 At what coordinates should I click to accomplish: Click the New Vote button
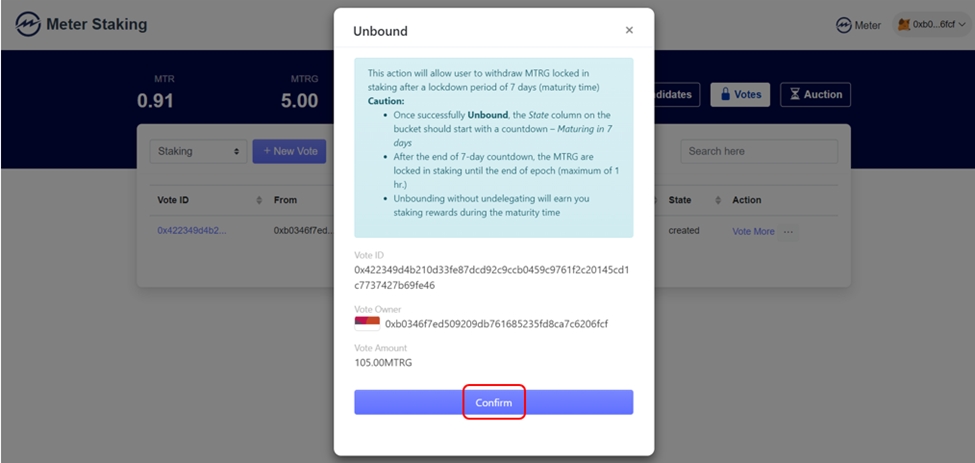[x=290, y=151]
